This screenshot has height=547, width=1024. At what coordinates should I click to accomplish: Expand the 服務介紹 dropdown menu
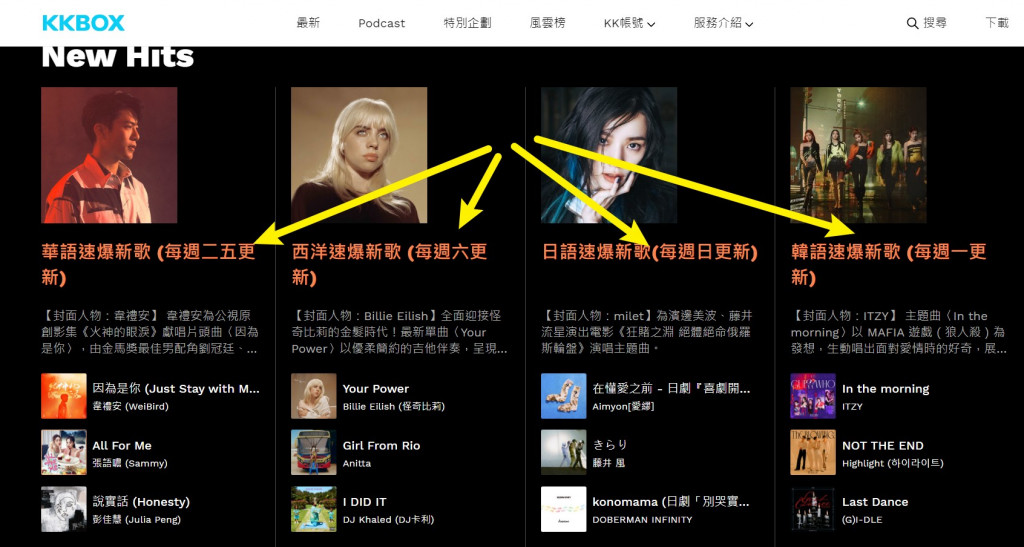(x=723, y=23)
